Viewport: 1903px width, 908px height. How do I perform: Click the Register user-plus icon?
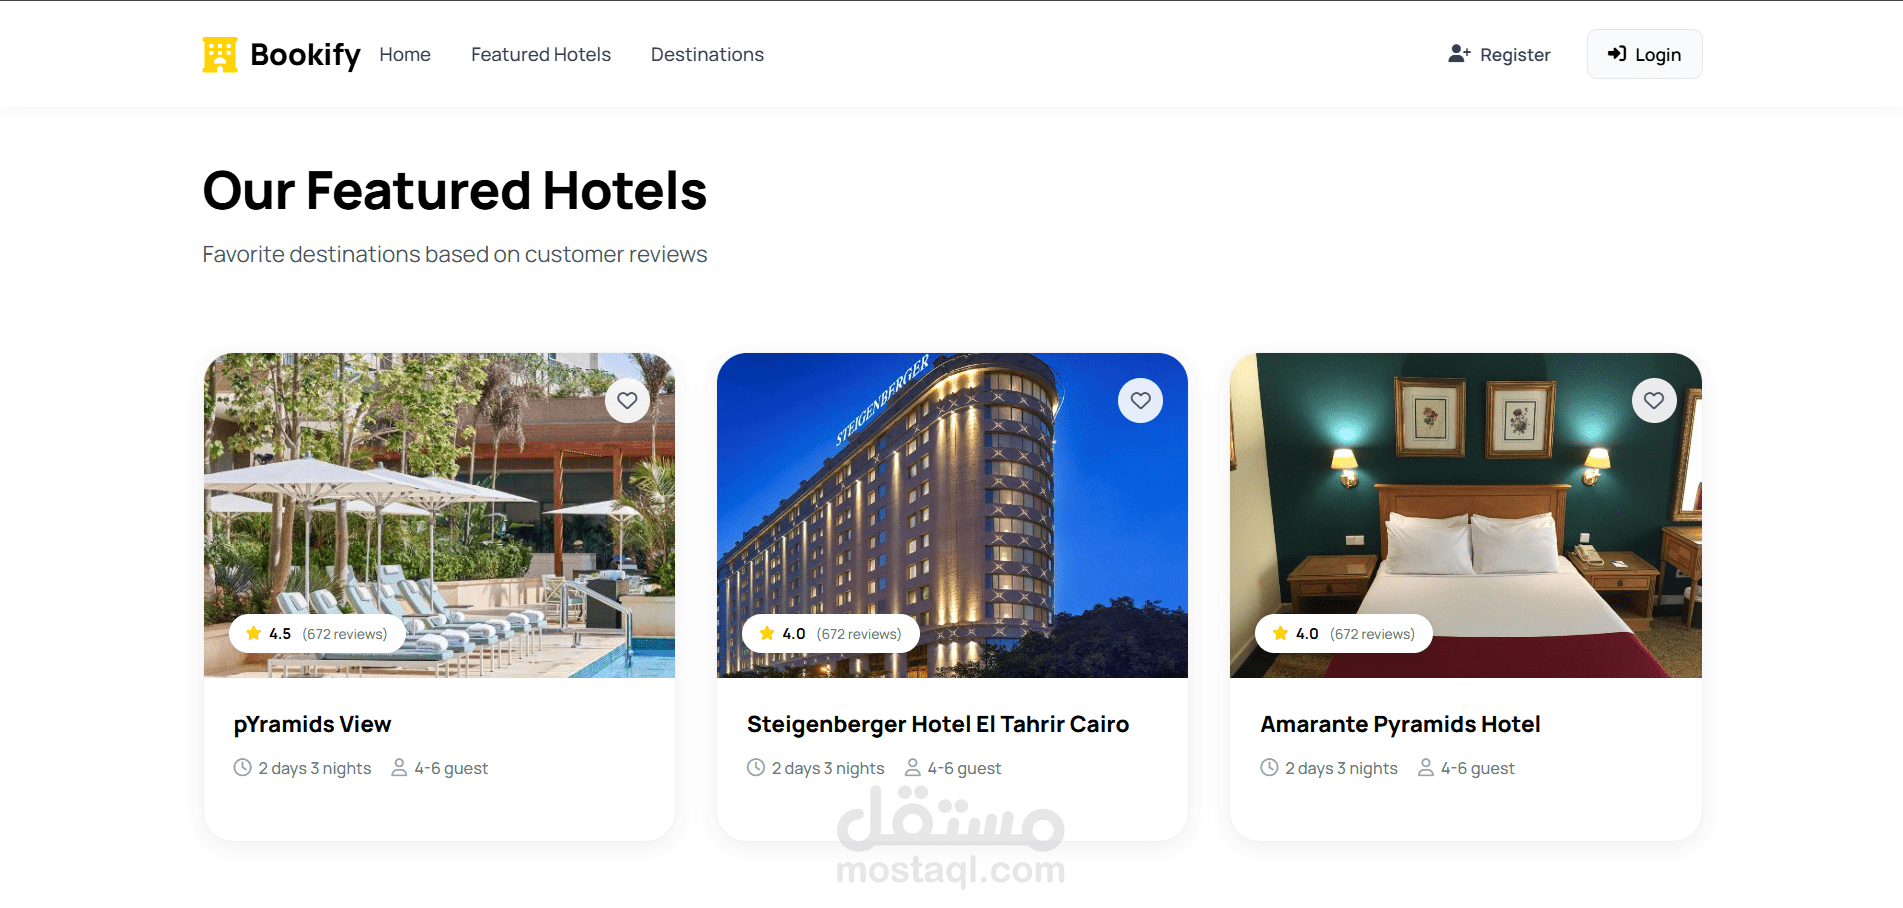pos(1459,54)
